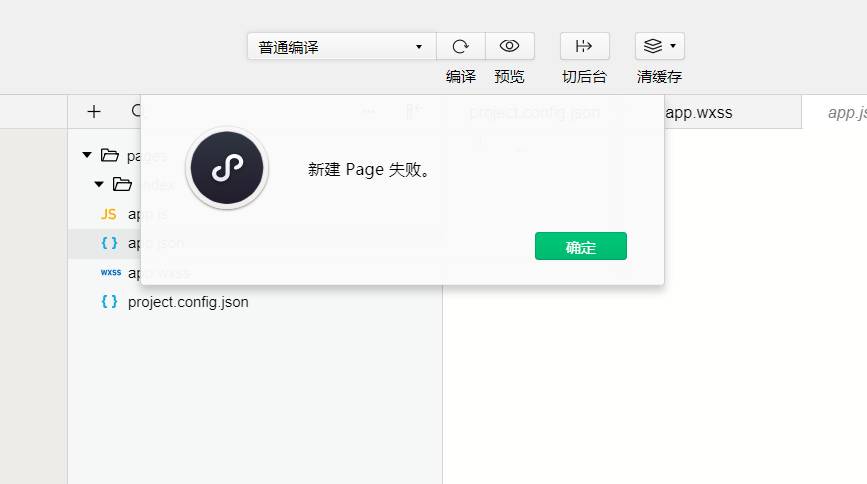
Task: Select the JS file icon for app.js
Action: (x=109, y=214)
